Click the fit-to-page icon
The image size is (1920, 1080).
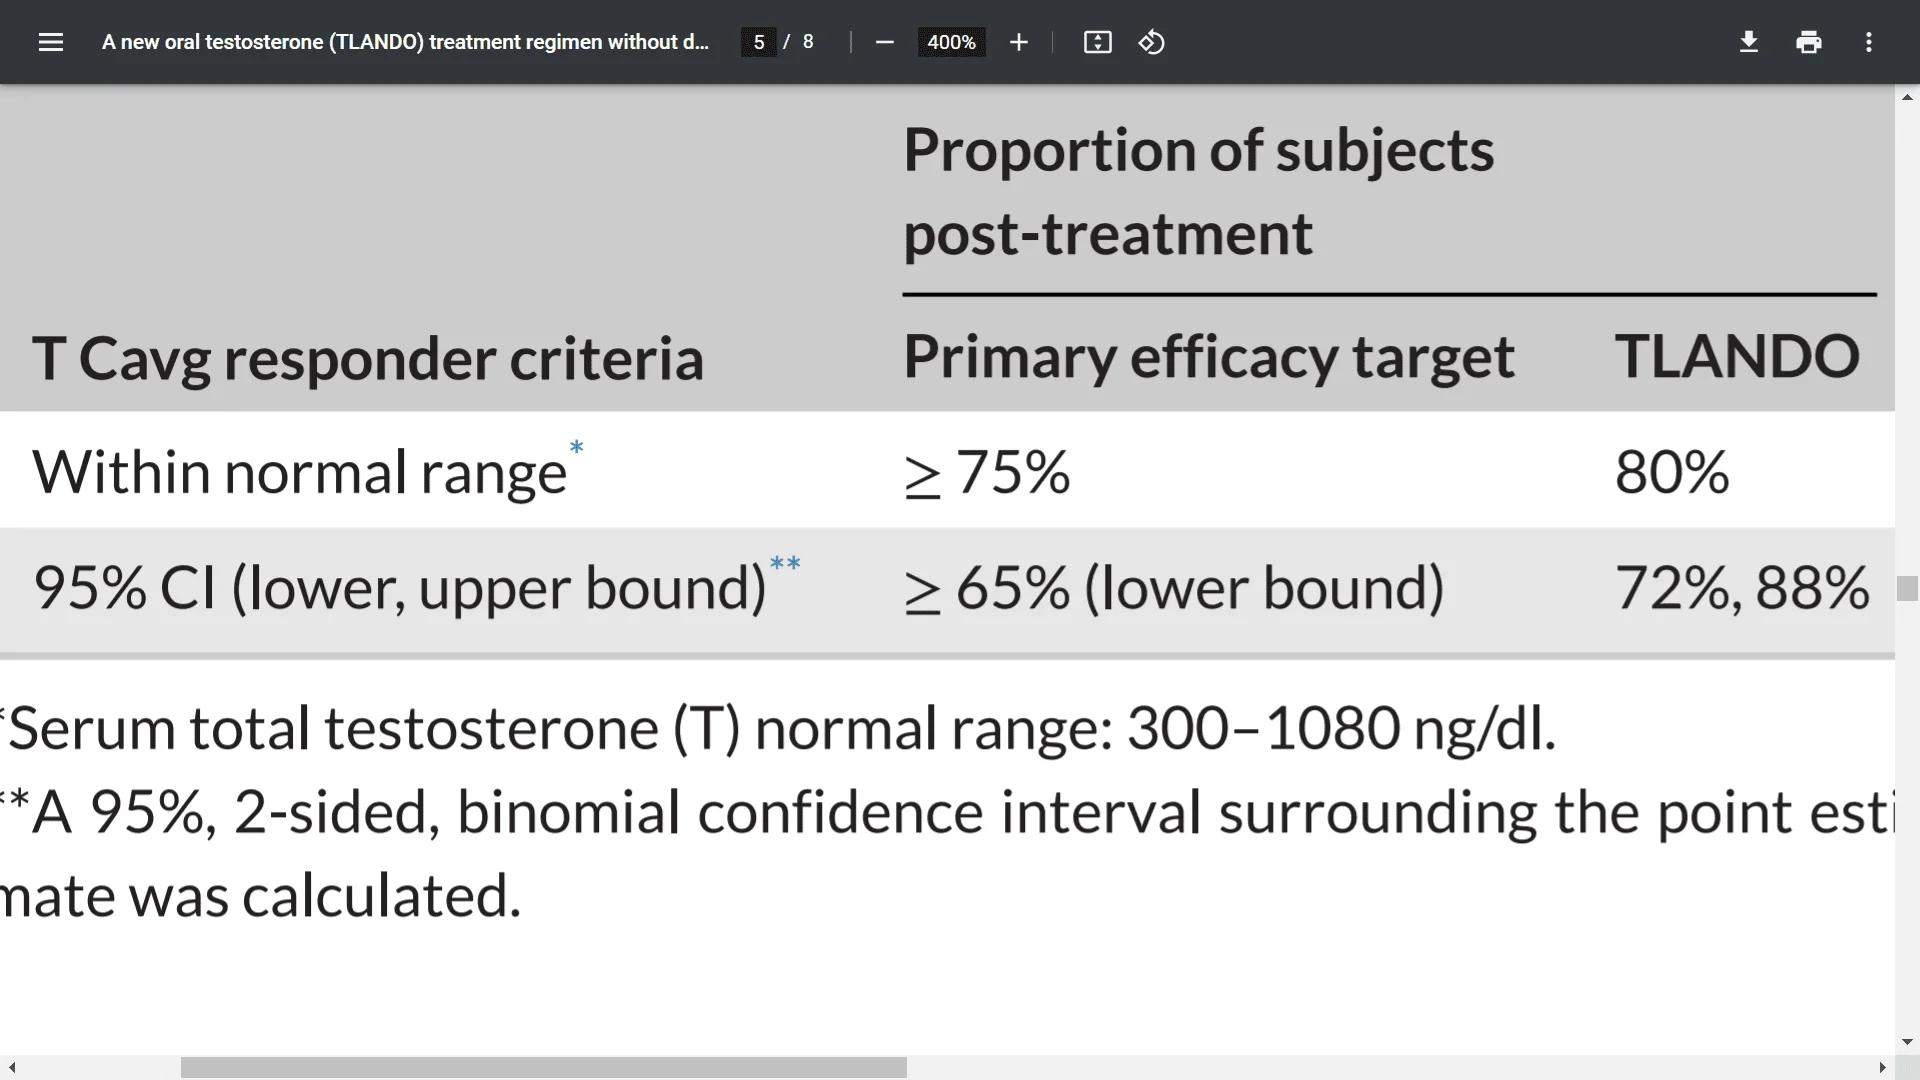point(1097,42)
